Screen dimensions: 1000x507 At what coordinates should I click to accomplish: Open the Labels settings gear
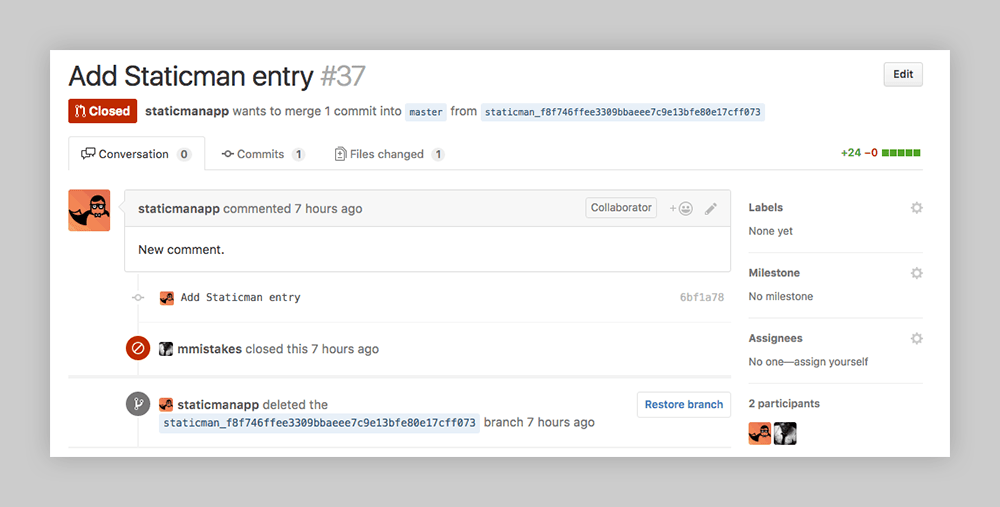coord(916,208)
